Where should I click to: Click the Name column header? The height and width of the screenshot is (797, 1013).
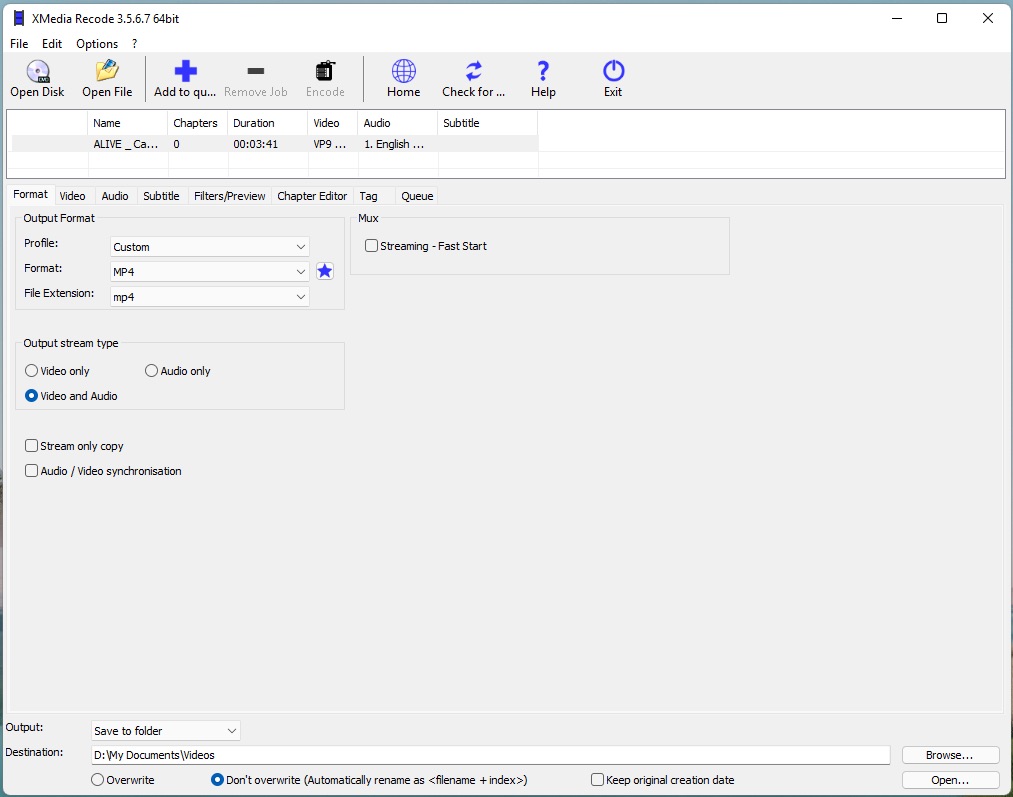pos(128,123)
